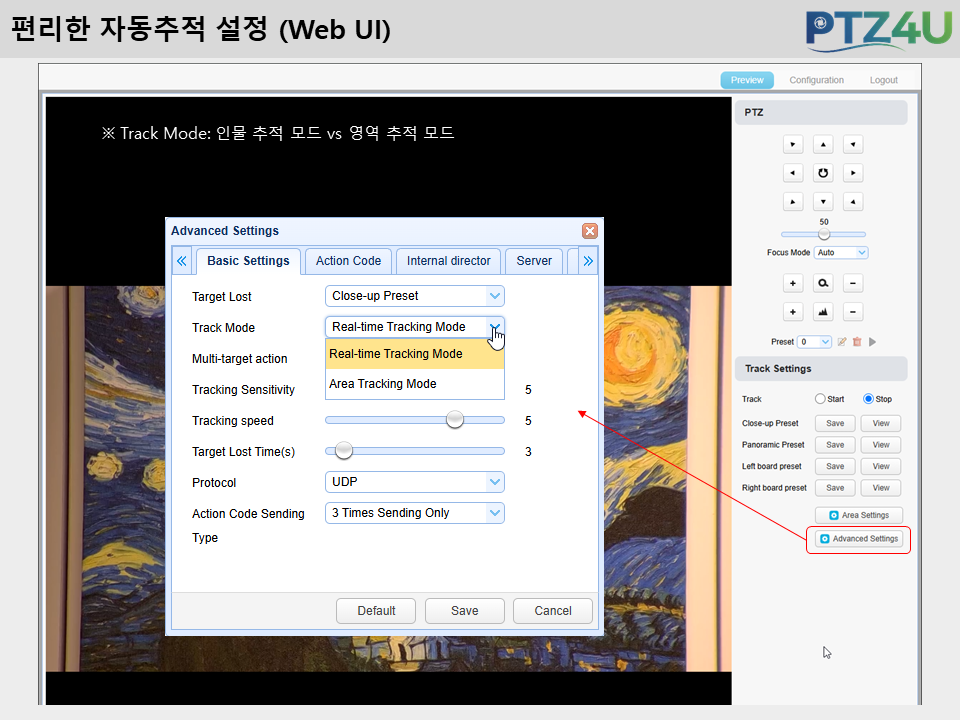Click the Save button in dialog
This screenshot has height=720, width=960.
click(x=465, y=610)
